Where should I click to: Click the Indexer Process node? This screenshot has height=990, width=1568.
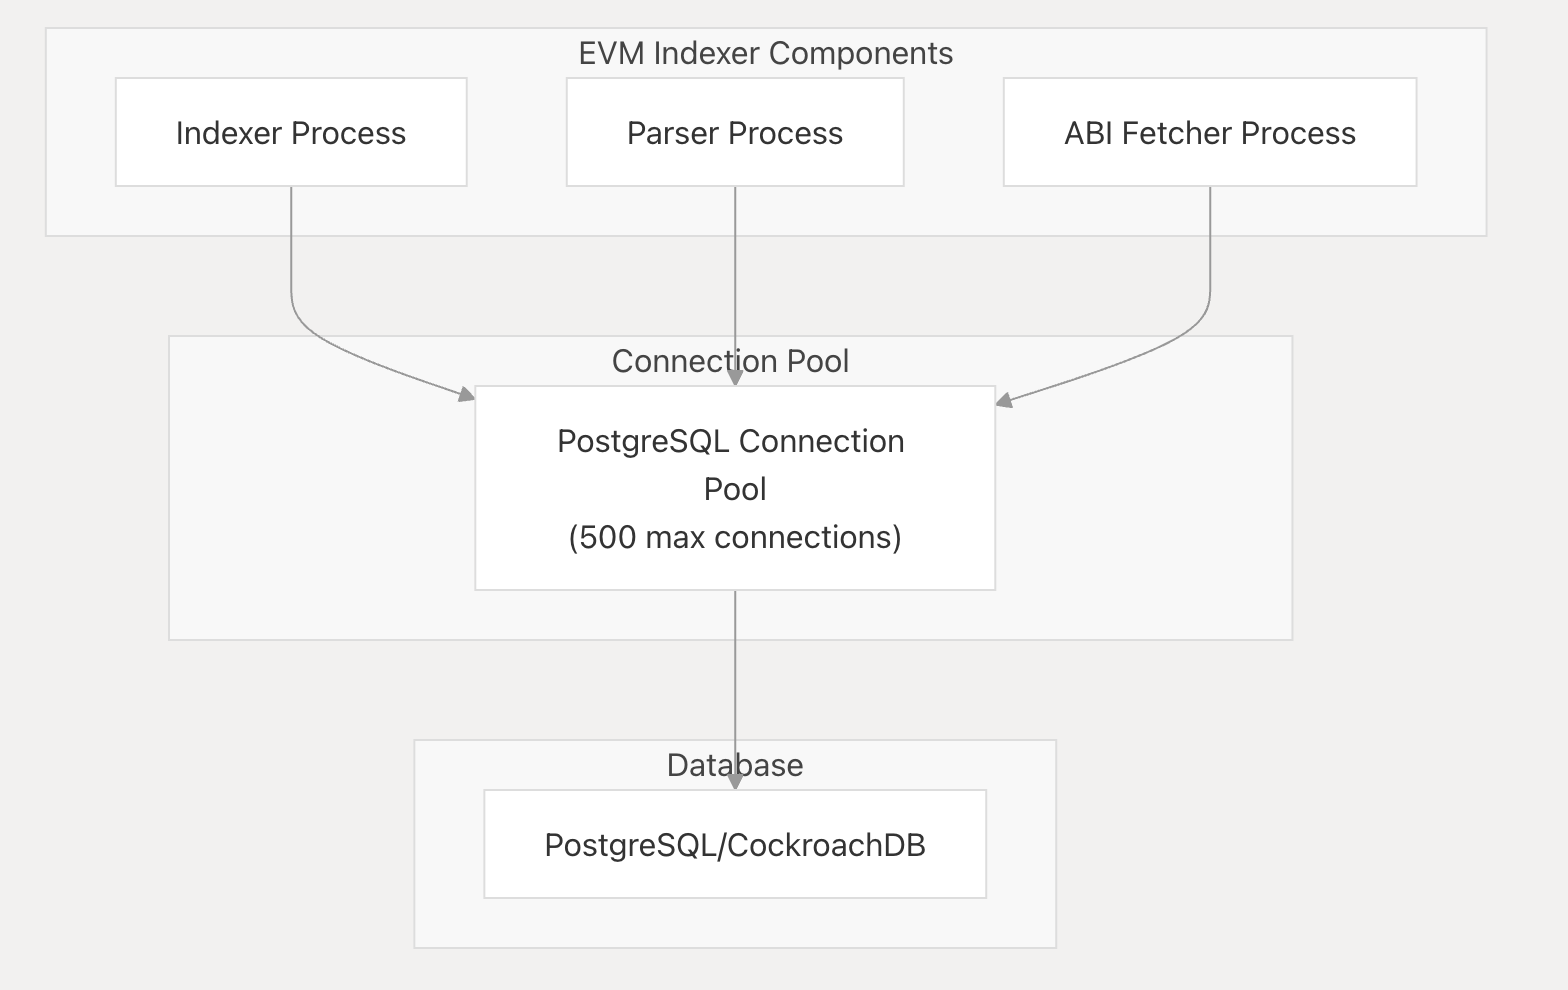pos(291,132)
